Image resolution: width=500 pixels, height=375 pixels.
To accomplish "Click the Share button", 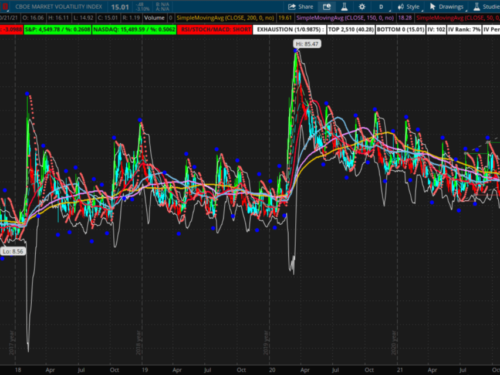I will pos(300,7).
